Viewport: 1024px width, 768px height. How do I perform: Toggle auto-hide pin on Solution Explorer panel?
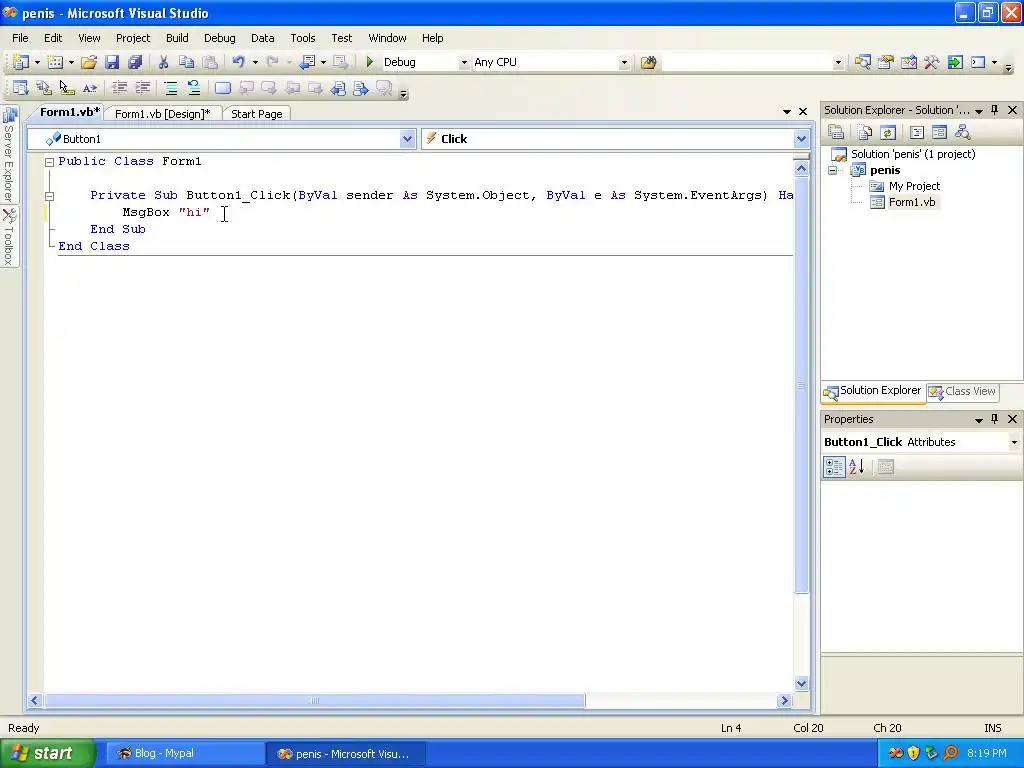pyautogui.click(x=995, y=110)
